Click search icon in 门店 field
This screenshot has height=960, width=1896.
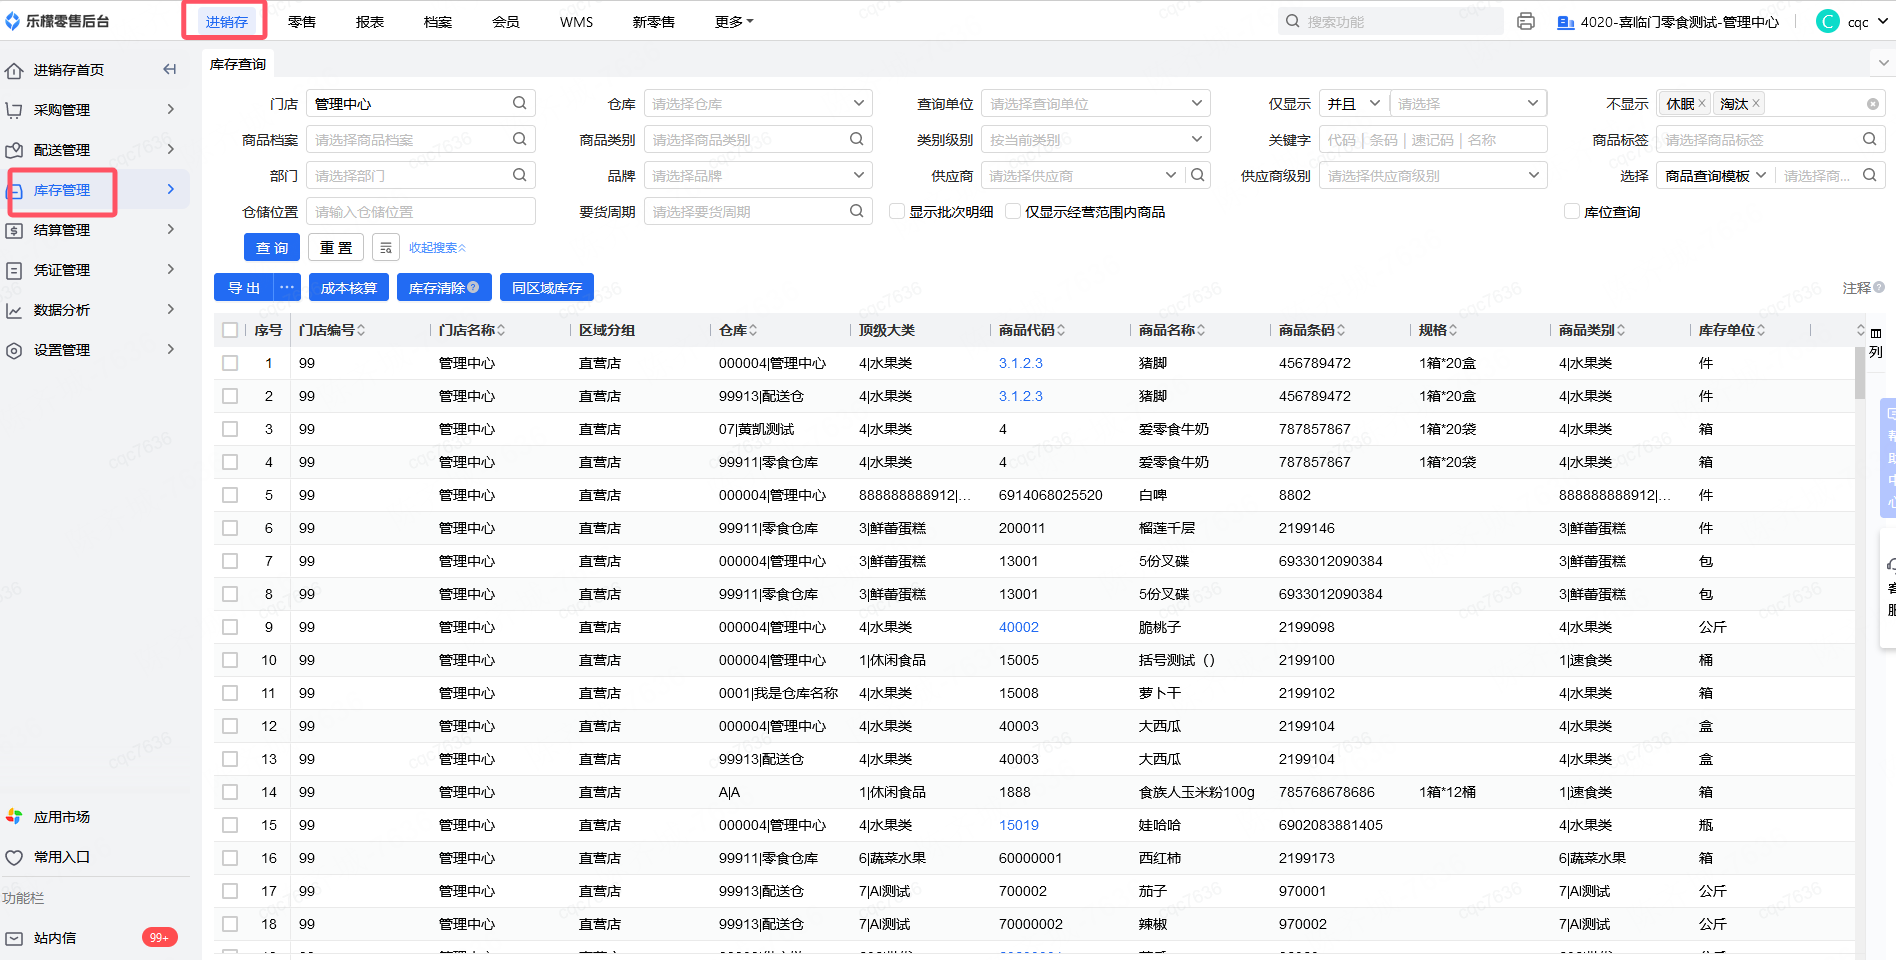coord(519,103)
